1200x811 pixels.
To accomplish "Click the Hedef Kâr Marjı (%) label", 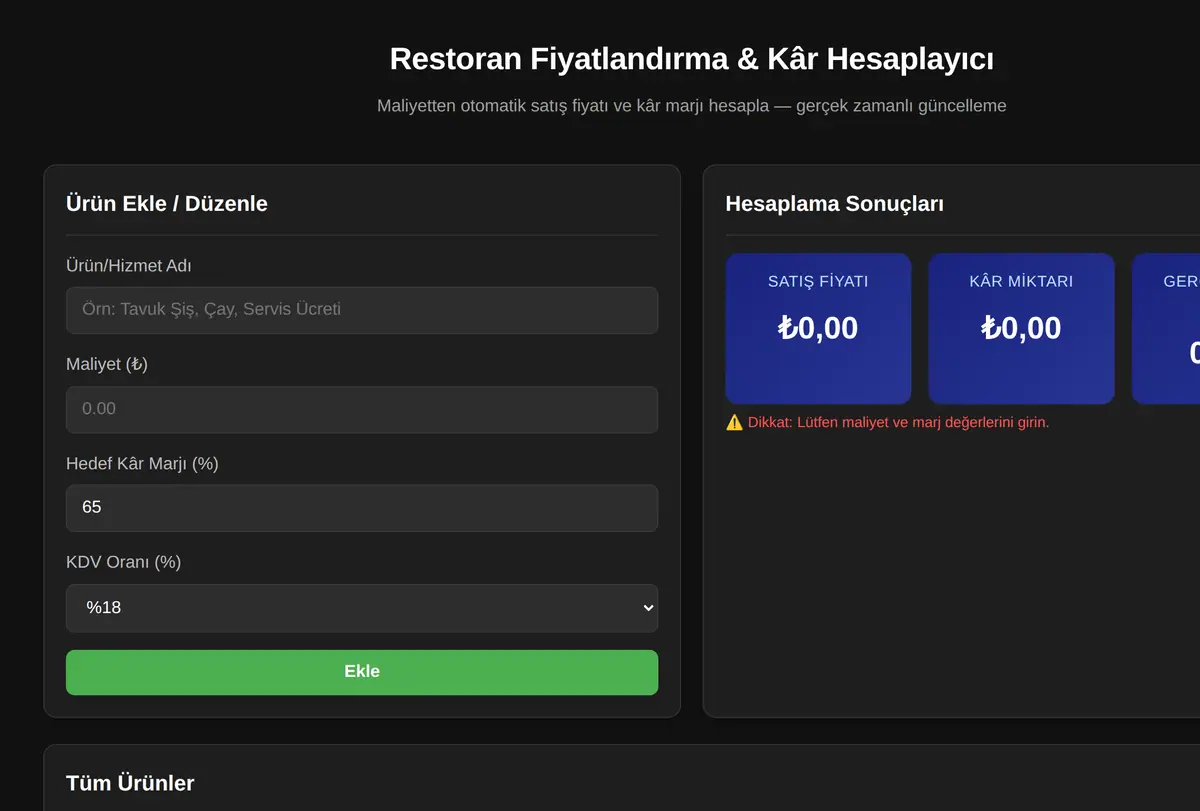I will 142,464.
